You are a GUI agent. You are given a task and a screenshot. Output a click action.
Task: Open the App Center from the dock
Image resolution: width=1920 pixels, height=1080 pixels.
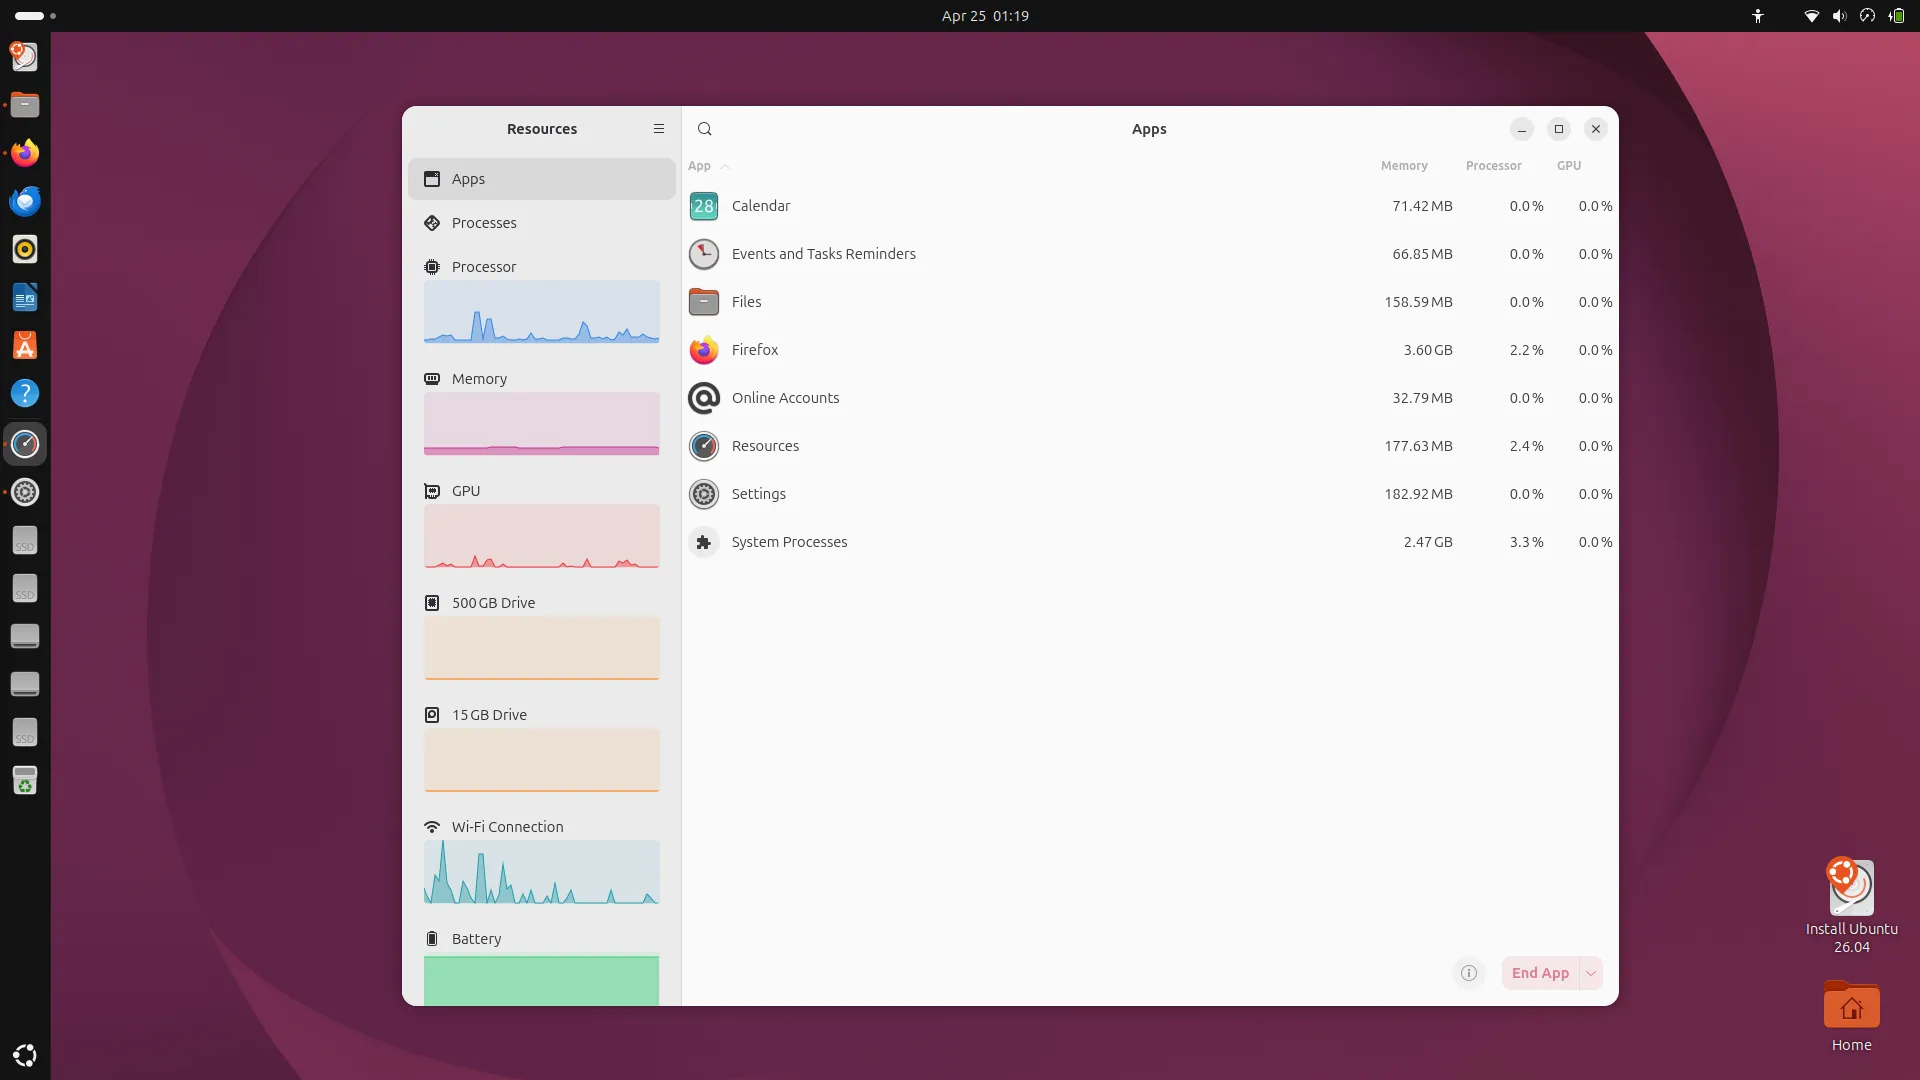point(25,345)
